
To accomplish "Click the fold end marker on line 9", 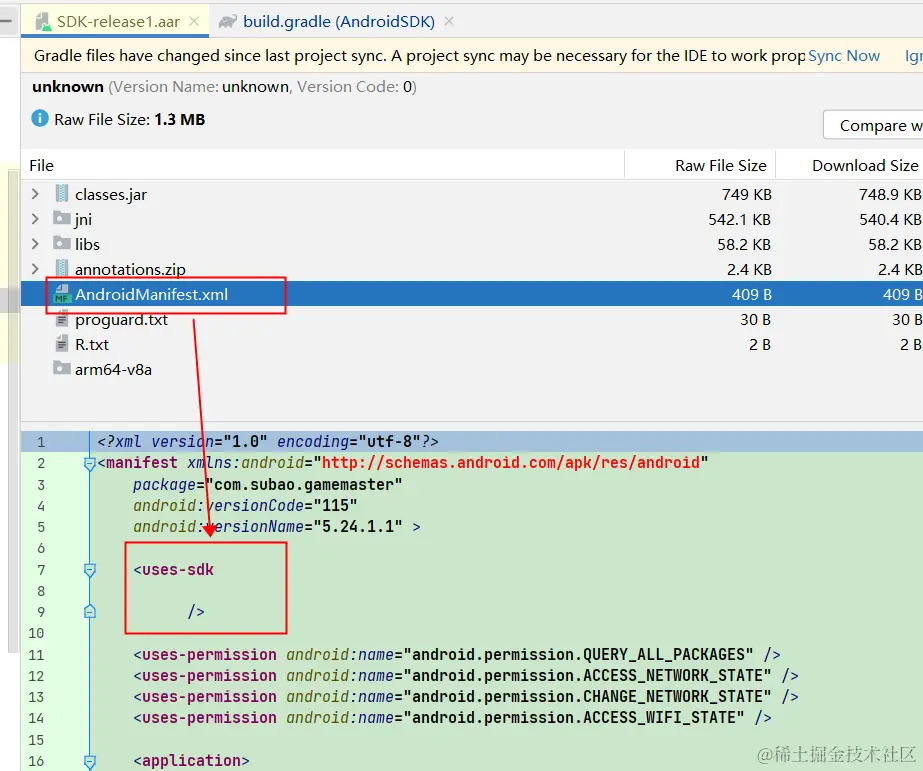I will (x=89, y=612).
